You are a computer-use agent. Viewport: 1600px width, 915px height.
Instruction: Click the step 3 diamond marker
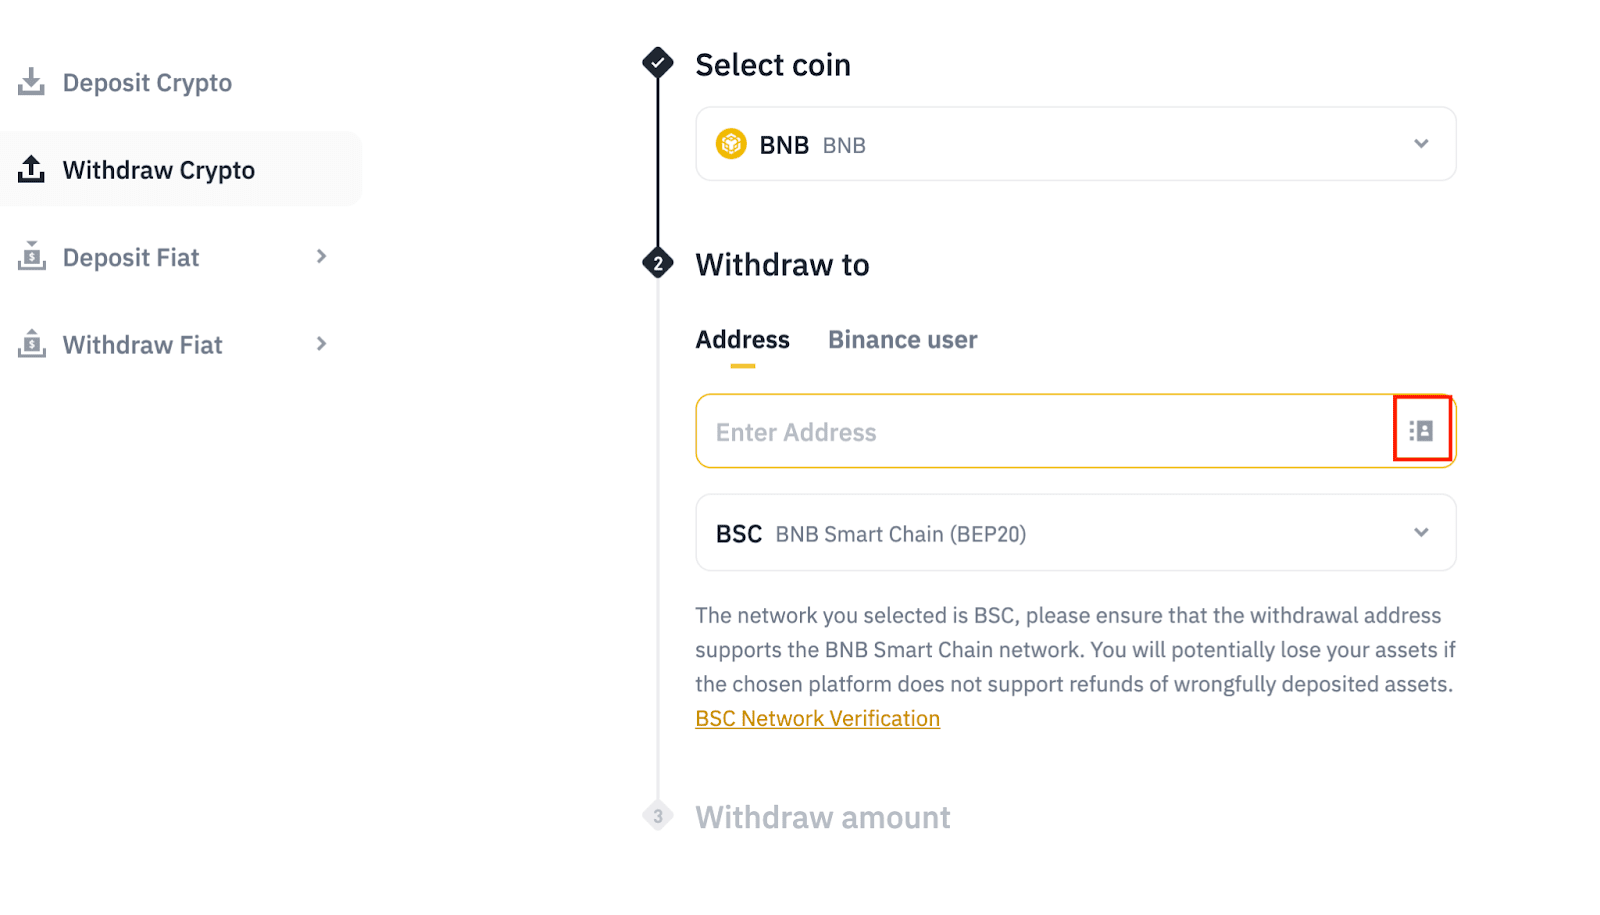pos(657,816)
